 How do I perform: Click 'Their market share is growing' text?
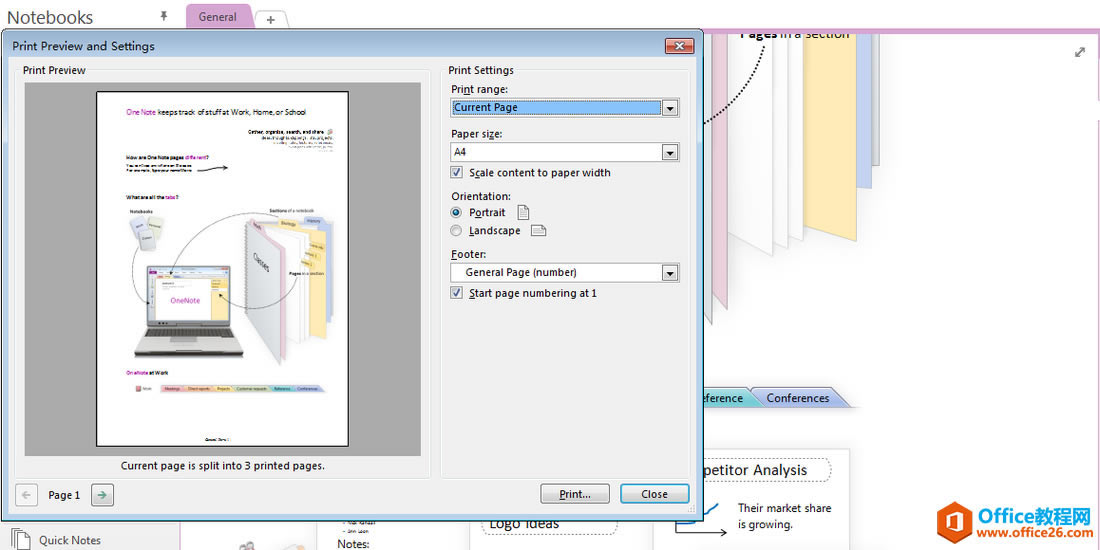point(784,516)
